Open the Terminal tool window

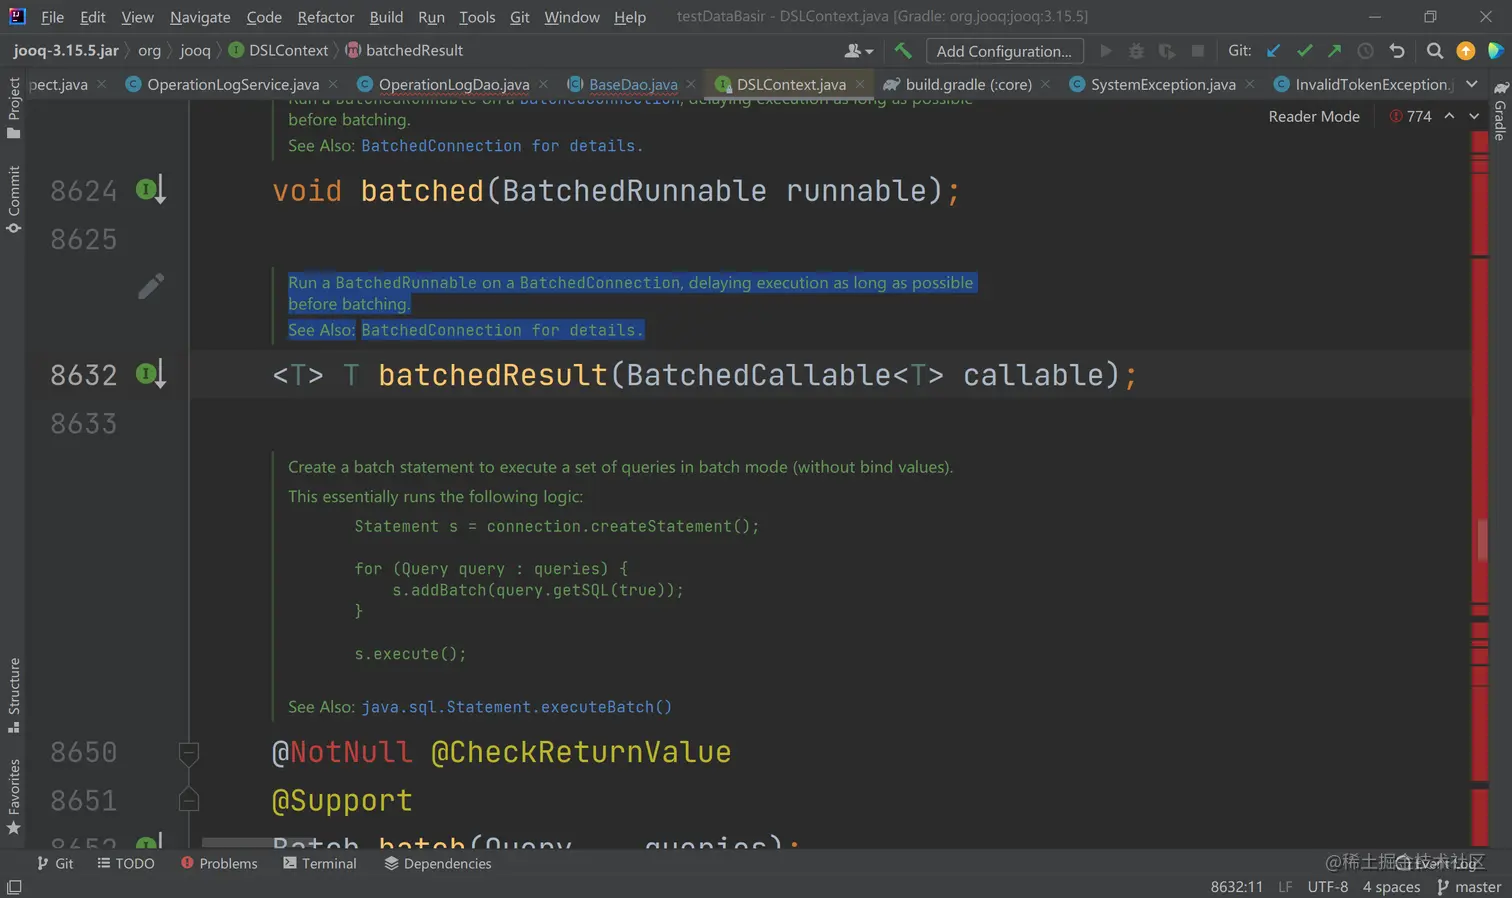(x=320, y=863)
